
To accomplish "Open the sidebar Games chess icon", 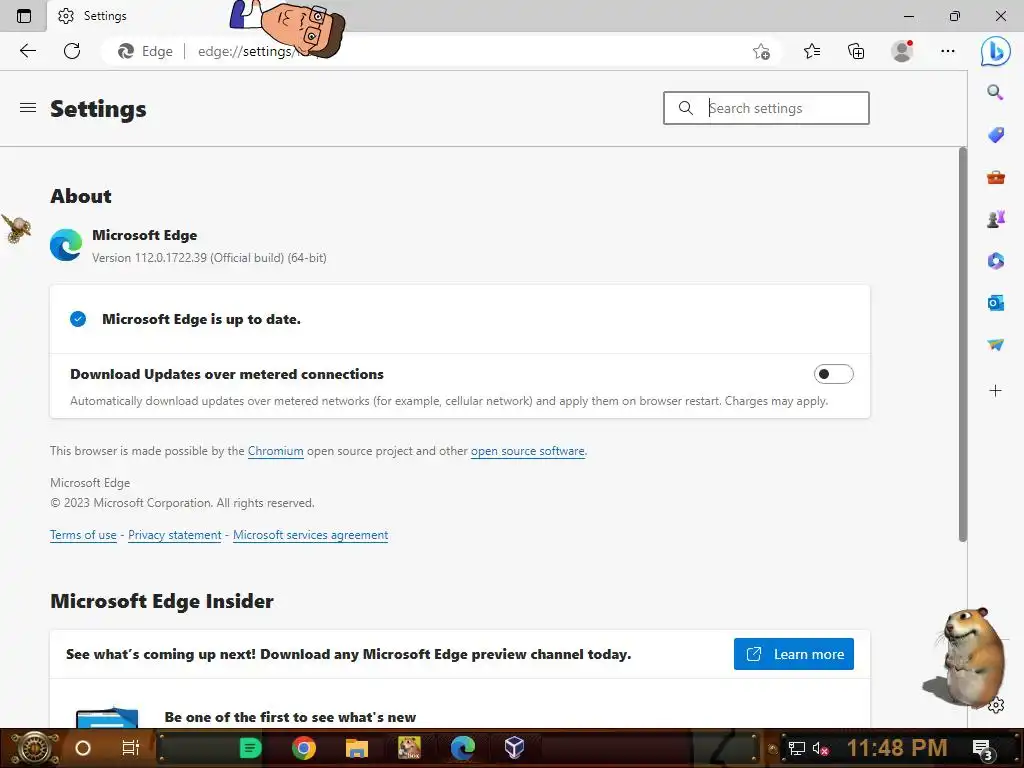I will tap(995, 219).
